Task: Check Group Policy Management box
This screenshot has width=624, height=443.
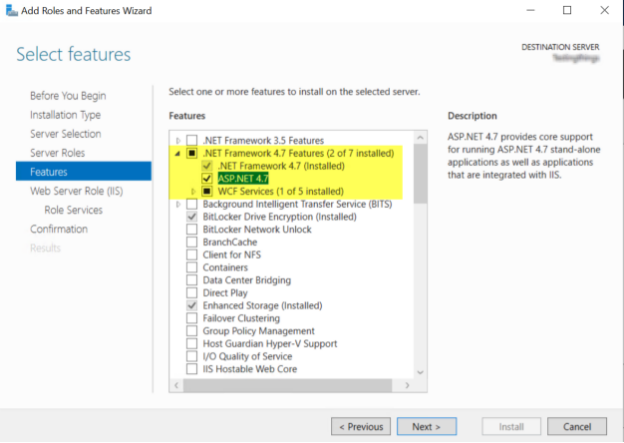Action: [192, 331]
